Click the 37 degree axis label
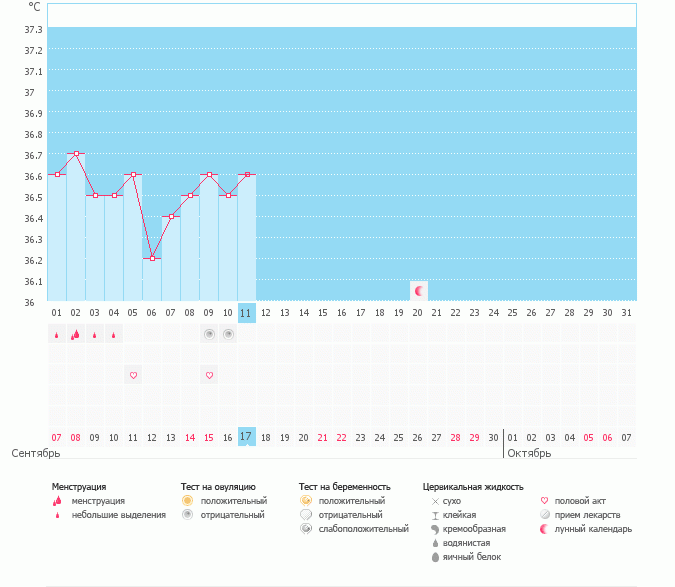 pyautogui.click(x=29, y=92)
